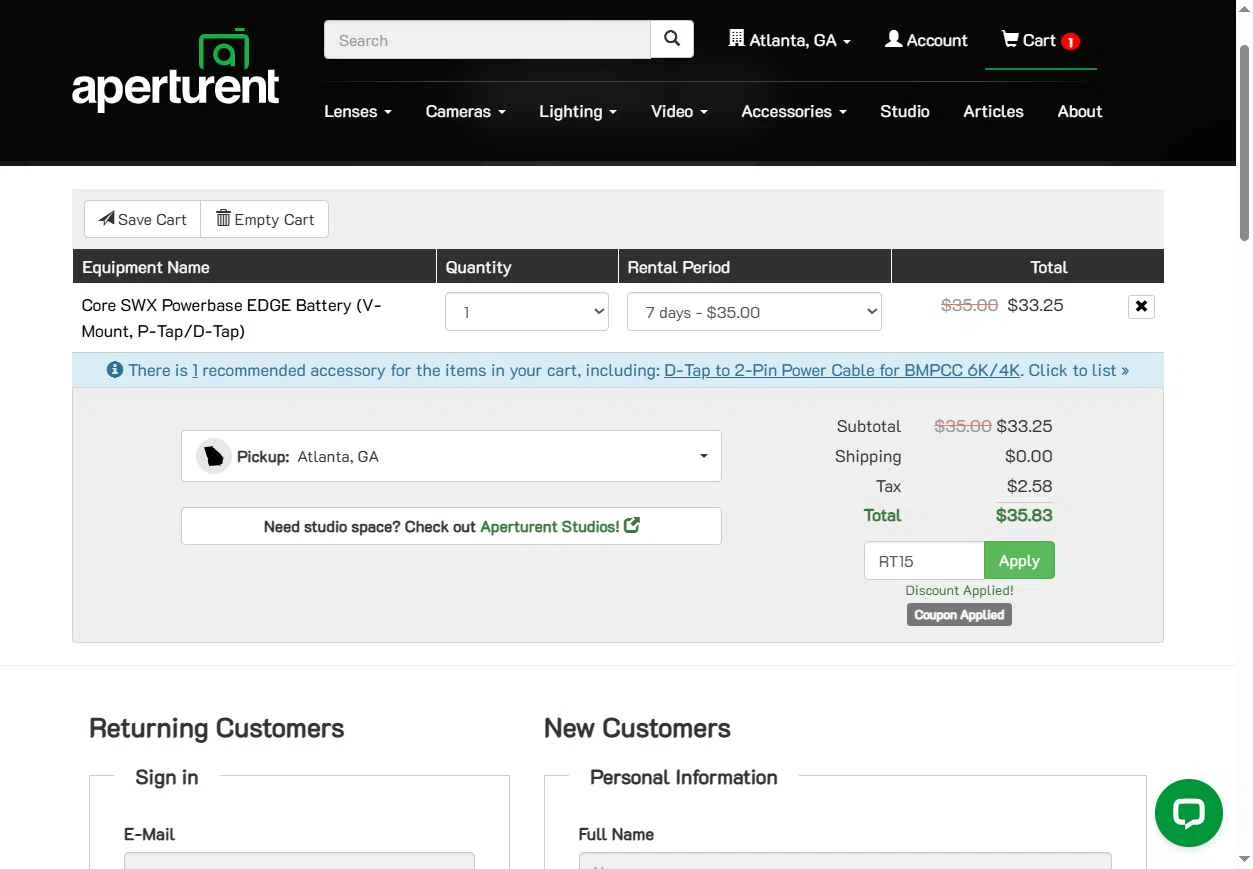Viewport: 1253px width, 869px height.
Task: Click the external link icon beside Aperturent Studios
Action: point(632,525)
